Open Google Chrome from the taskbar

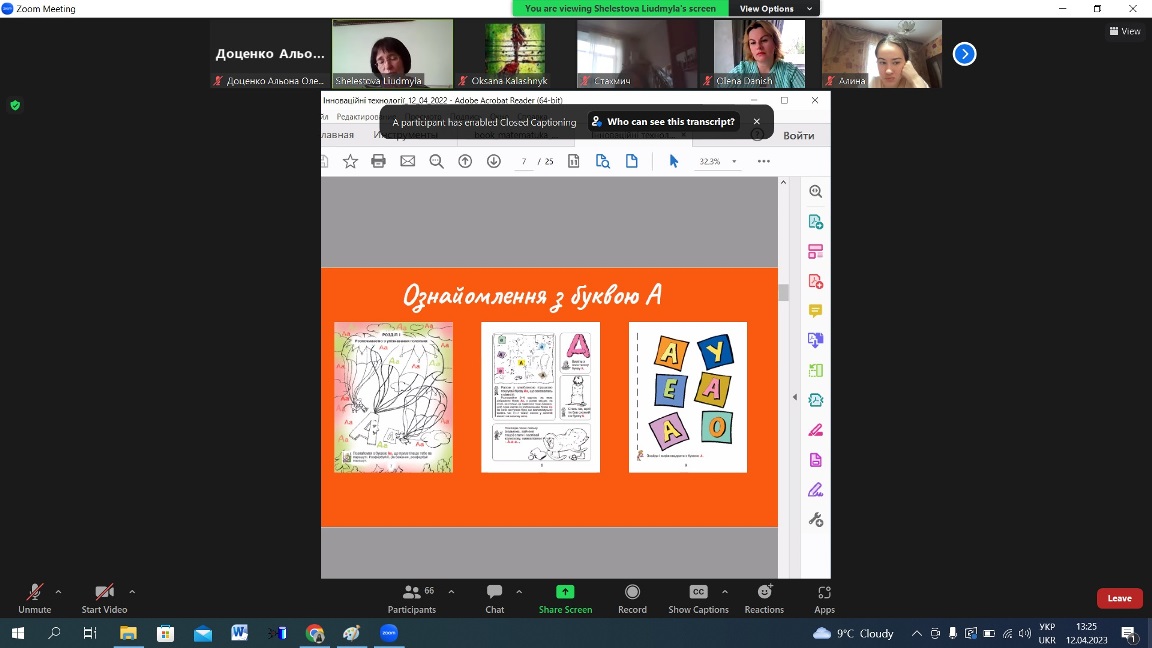(x=315, y=633)
